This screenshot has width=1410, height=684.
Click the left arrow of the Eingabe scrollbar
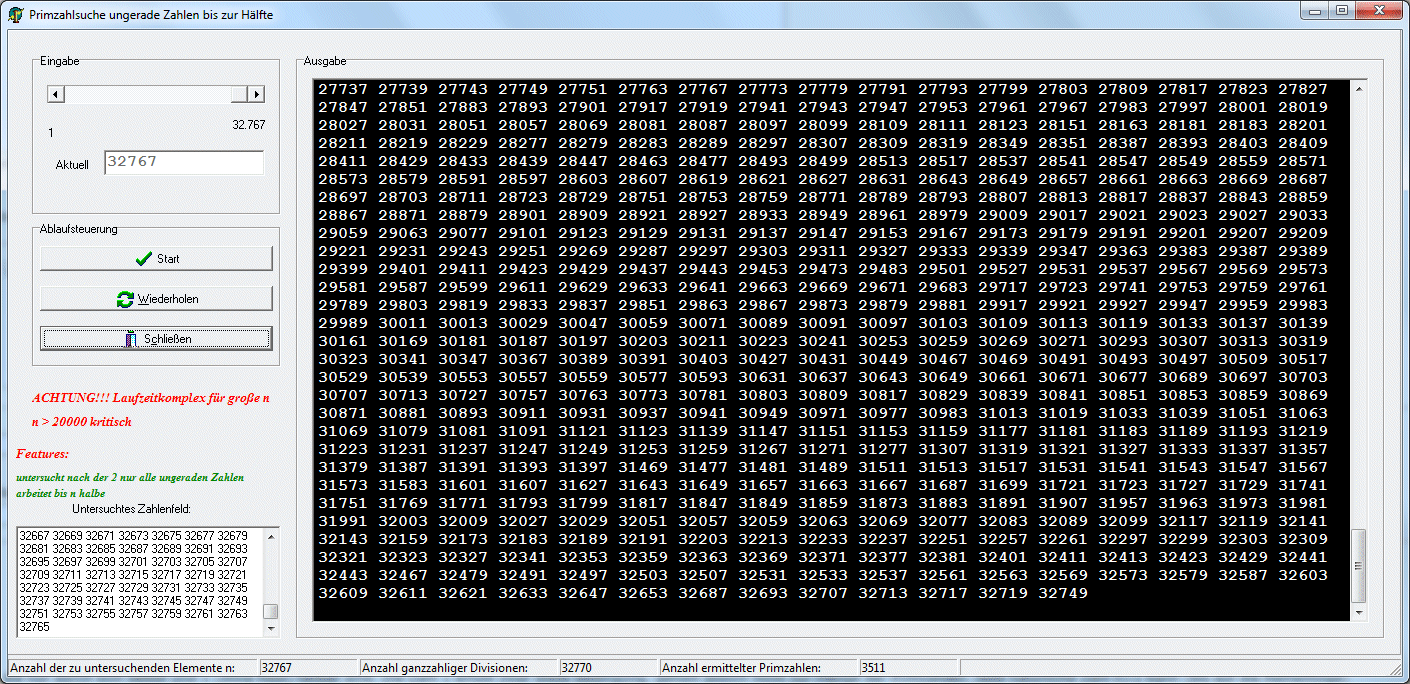click(56, 94)
